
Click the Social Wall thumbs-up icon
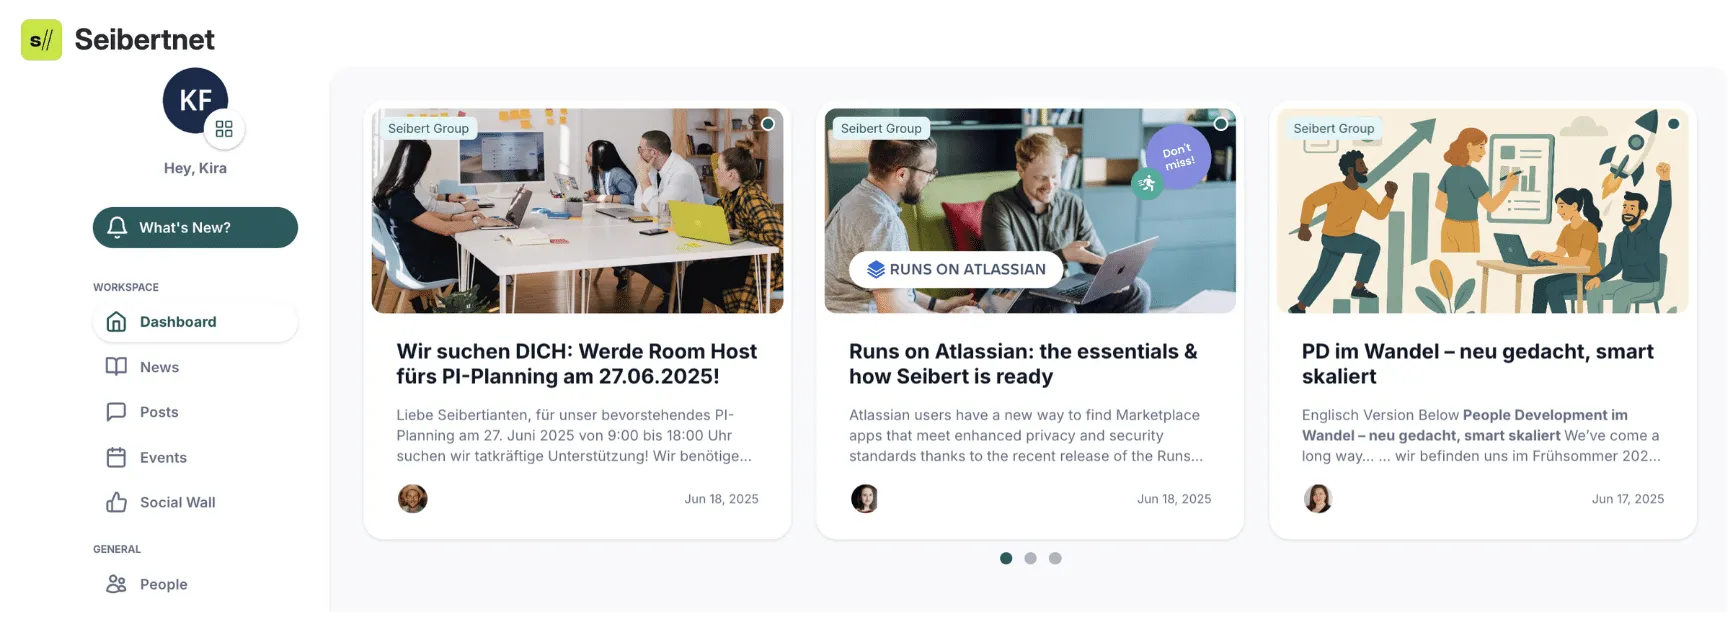(x=116, y=502)
